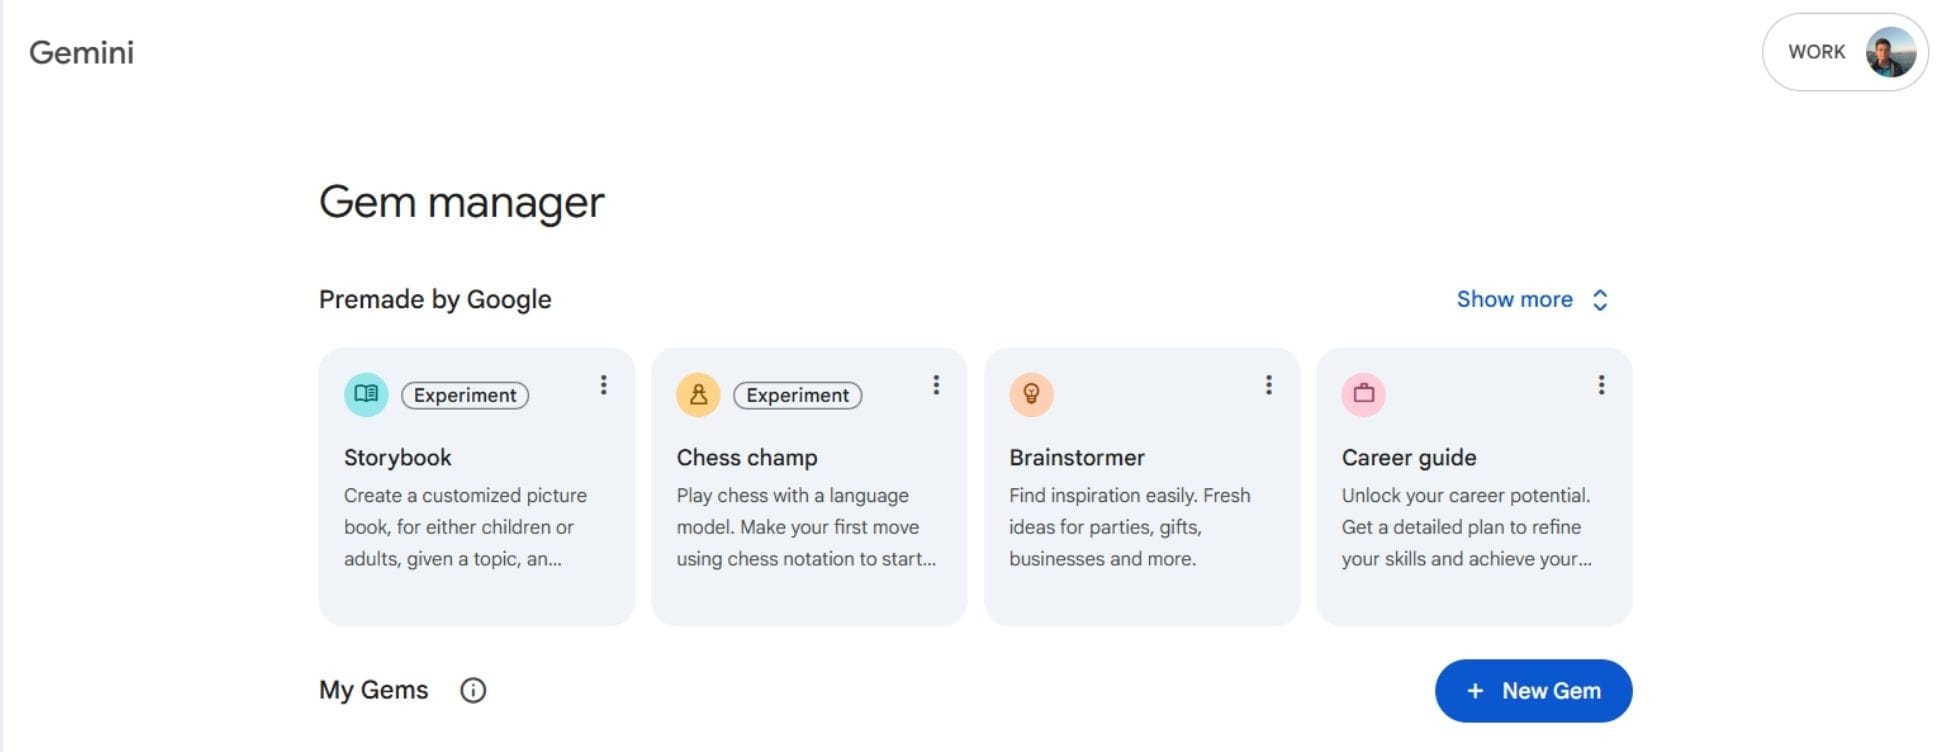Click the Career guide briefcase icon
The image size is (1949, 752).
coord(1363,394)
